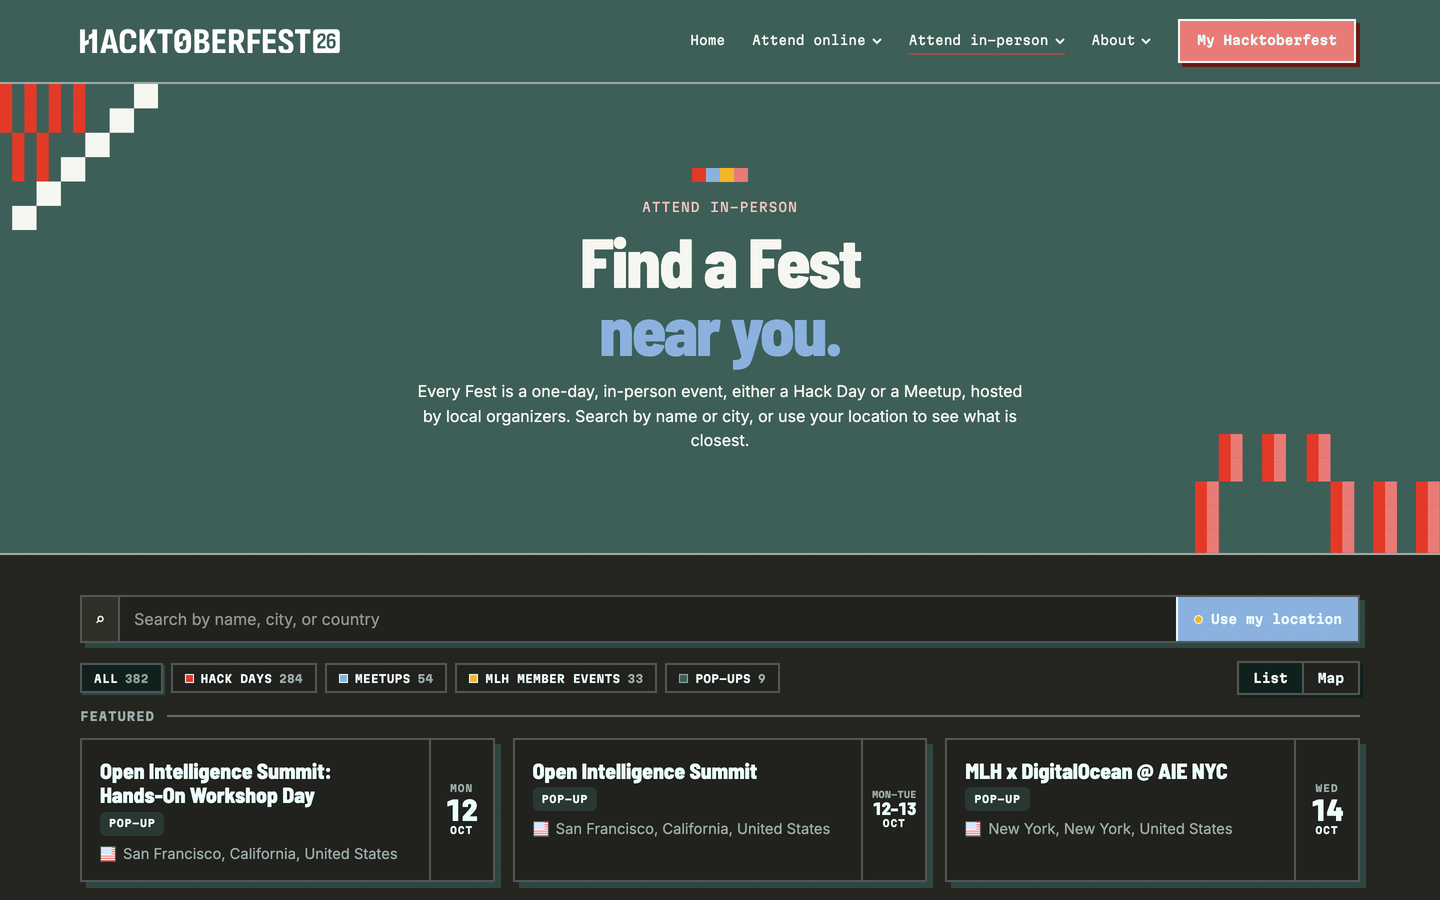This screenshot has width=1440, height=900.
Task: Filter by MLH Member Events 33
Action: pos(556,678)
